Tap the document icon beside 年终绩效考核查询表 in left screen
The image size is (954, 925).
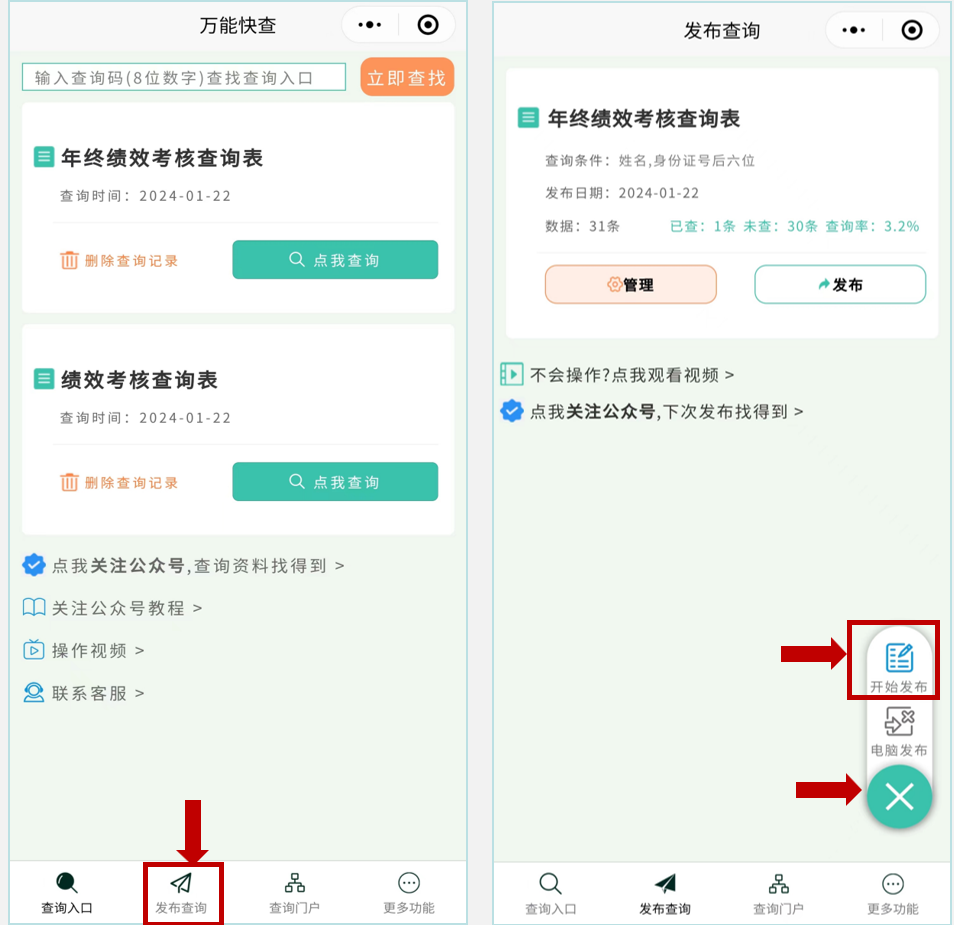[44, 156]
